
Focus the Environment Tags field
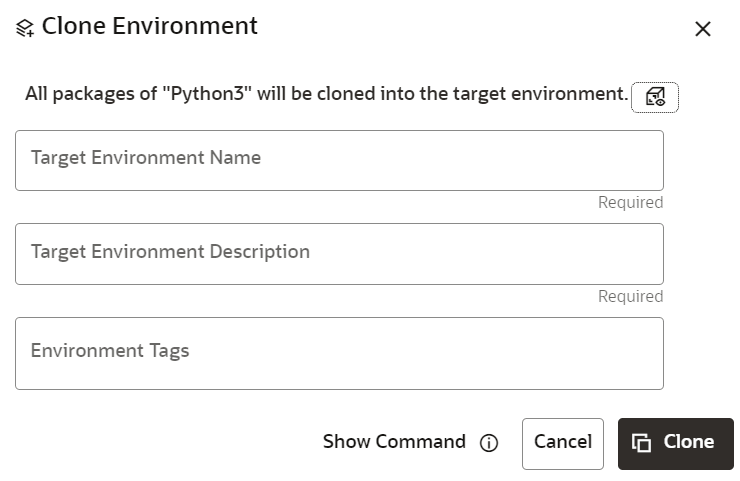click(x=339, y=353)
